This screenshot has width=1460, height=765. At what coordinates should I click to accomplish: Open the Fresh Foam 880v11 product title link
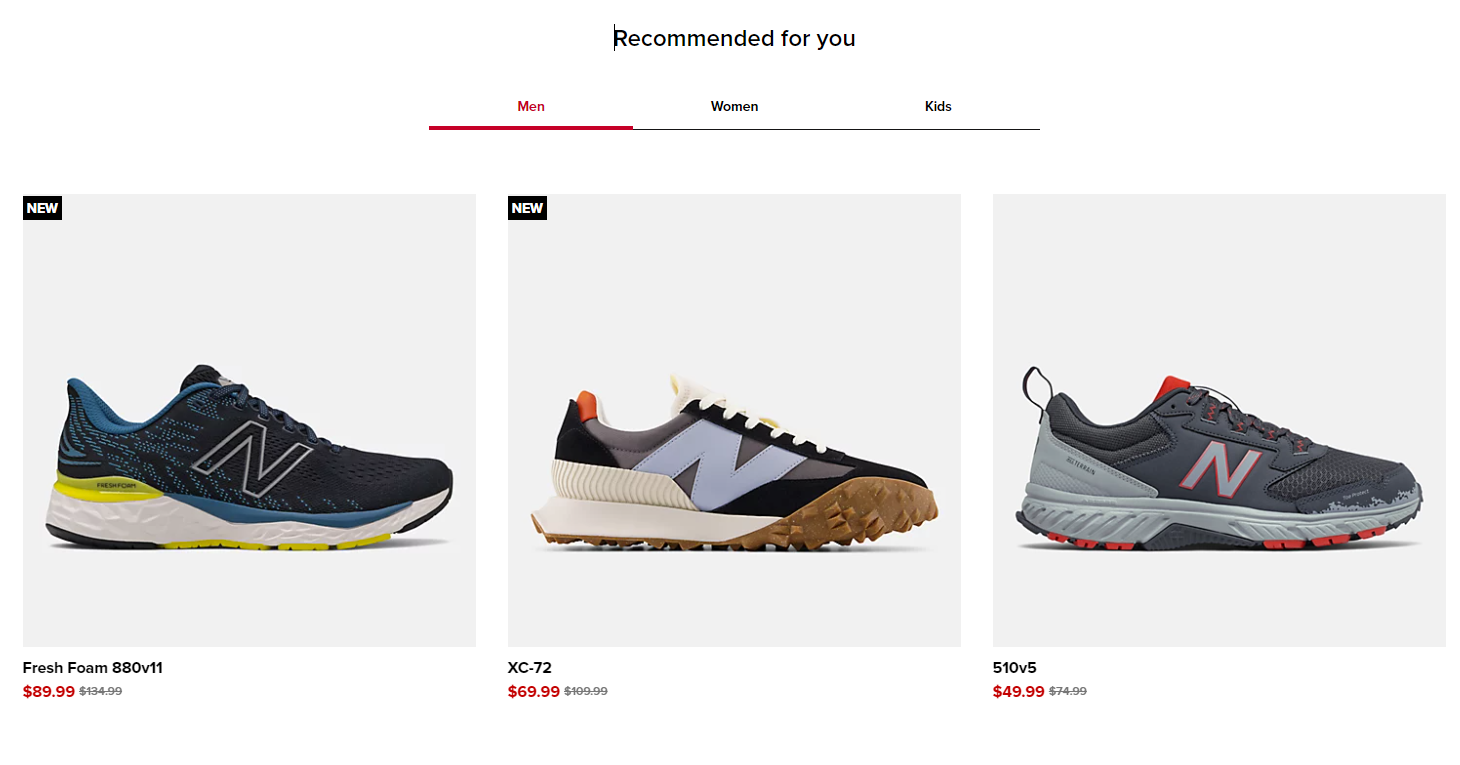(92, 668)
